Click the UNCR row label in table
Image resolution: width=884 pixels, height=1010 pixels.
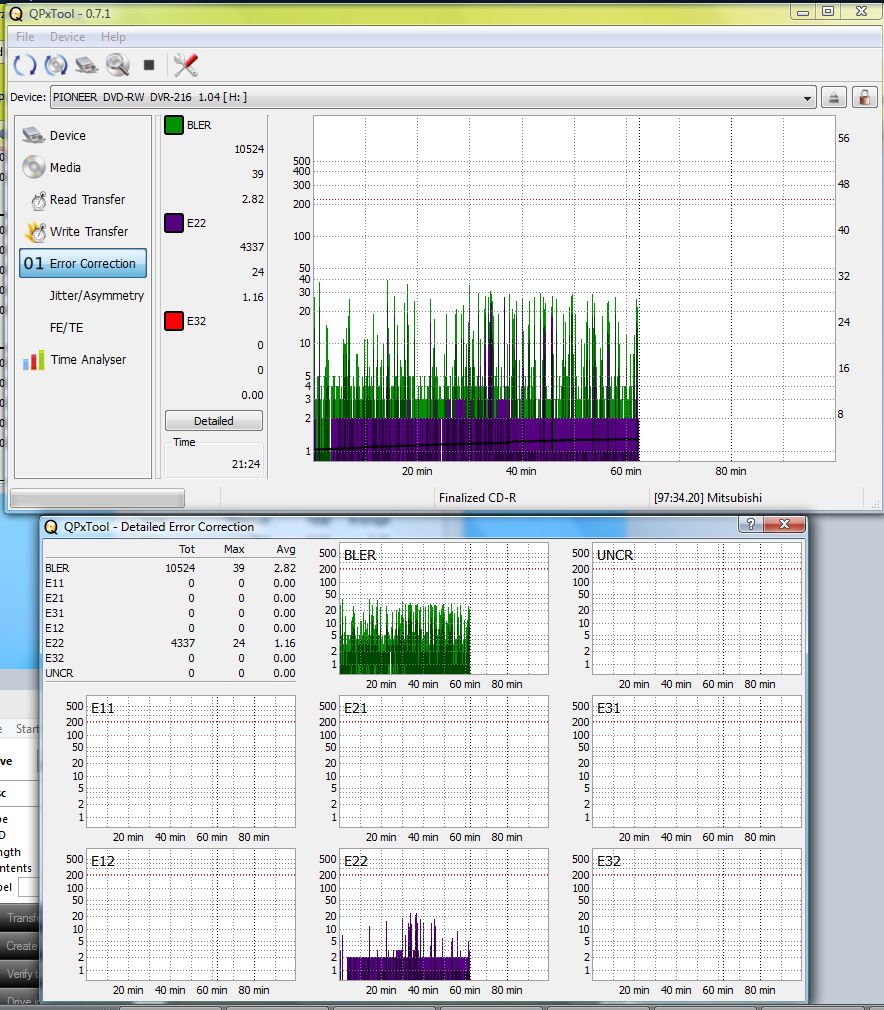click(59, 673)
